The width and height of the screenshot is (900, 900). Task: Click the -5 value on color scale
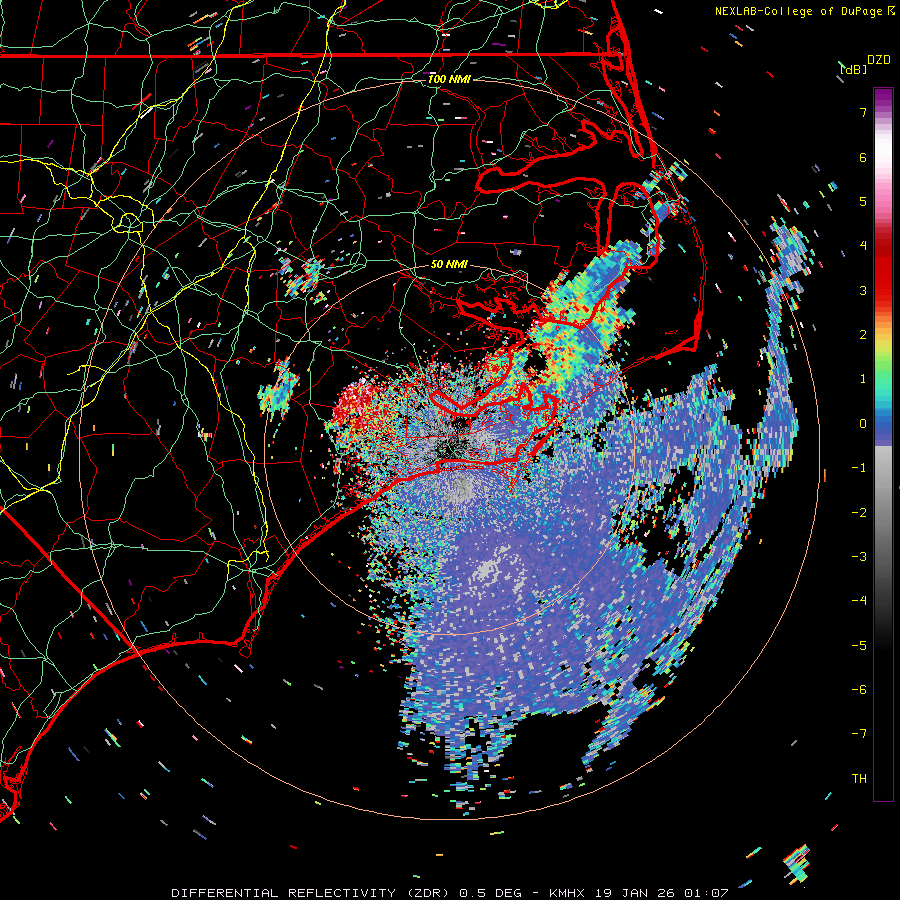859,646
